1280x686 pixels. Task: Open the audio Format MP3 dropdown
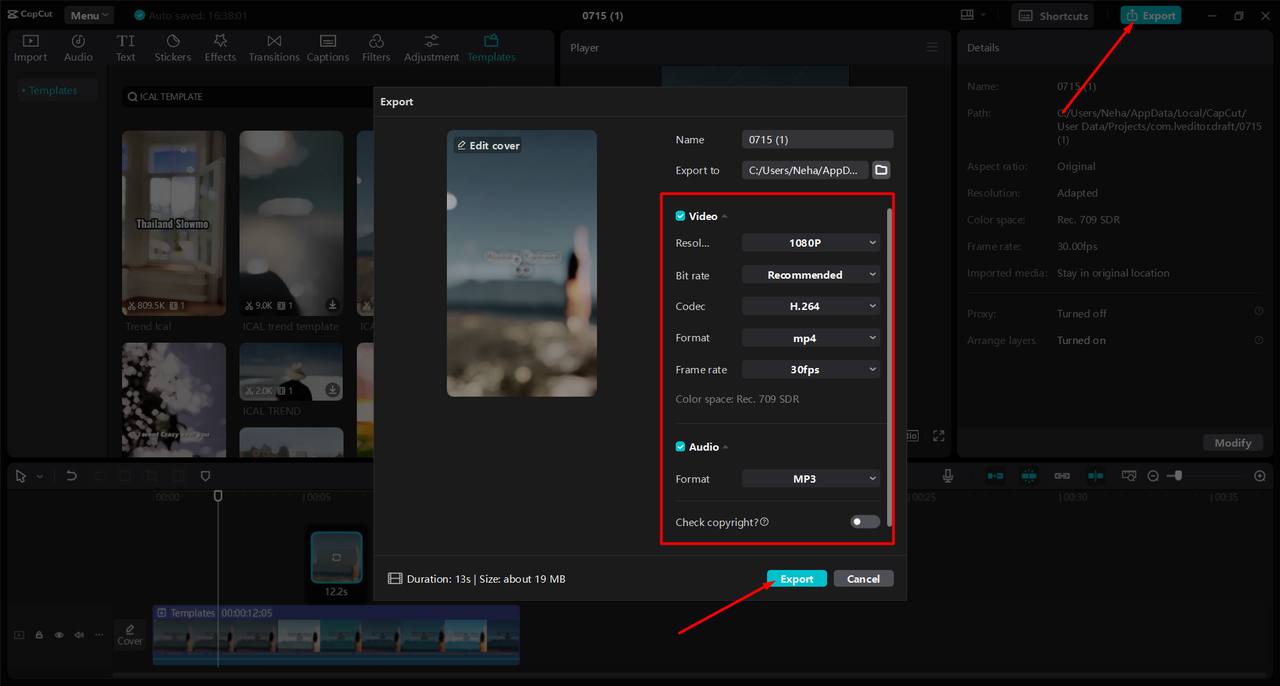pyautogui.click(x=811, y=479)
